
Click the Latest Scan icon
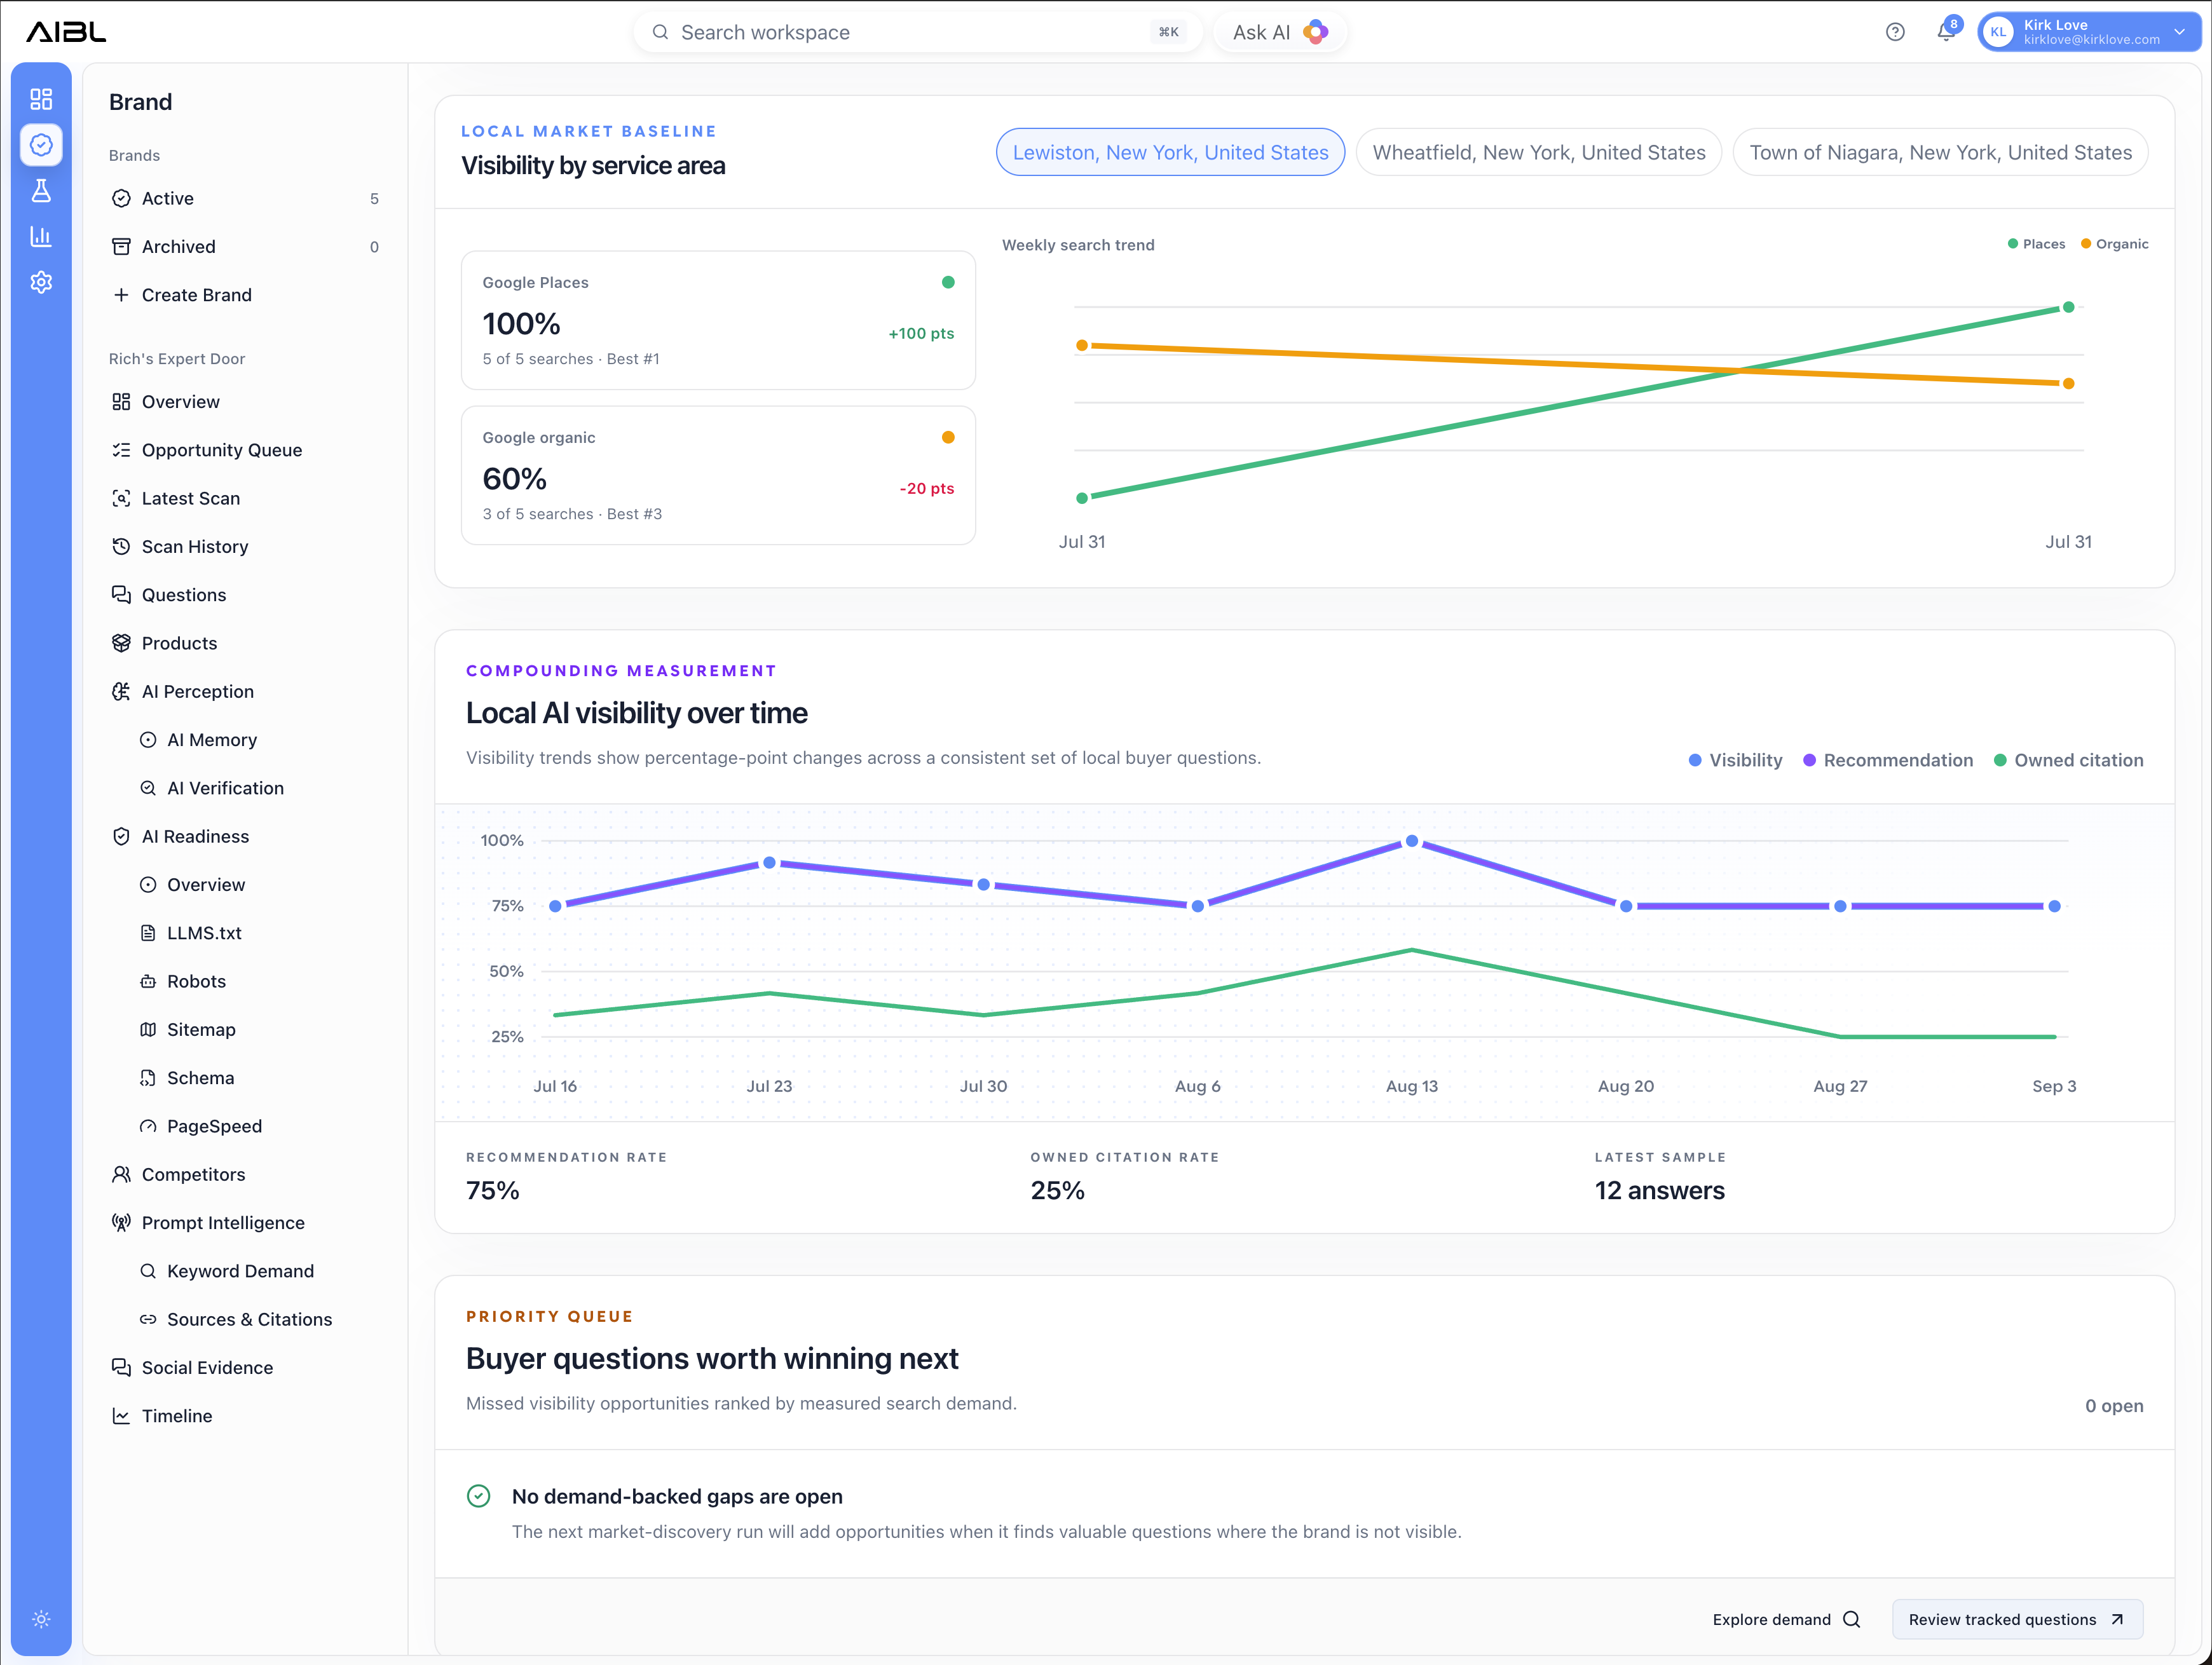pos(121,498)
